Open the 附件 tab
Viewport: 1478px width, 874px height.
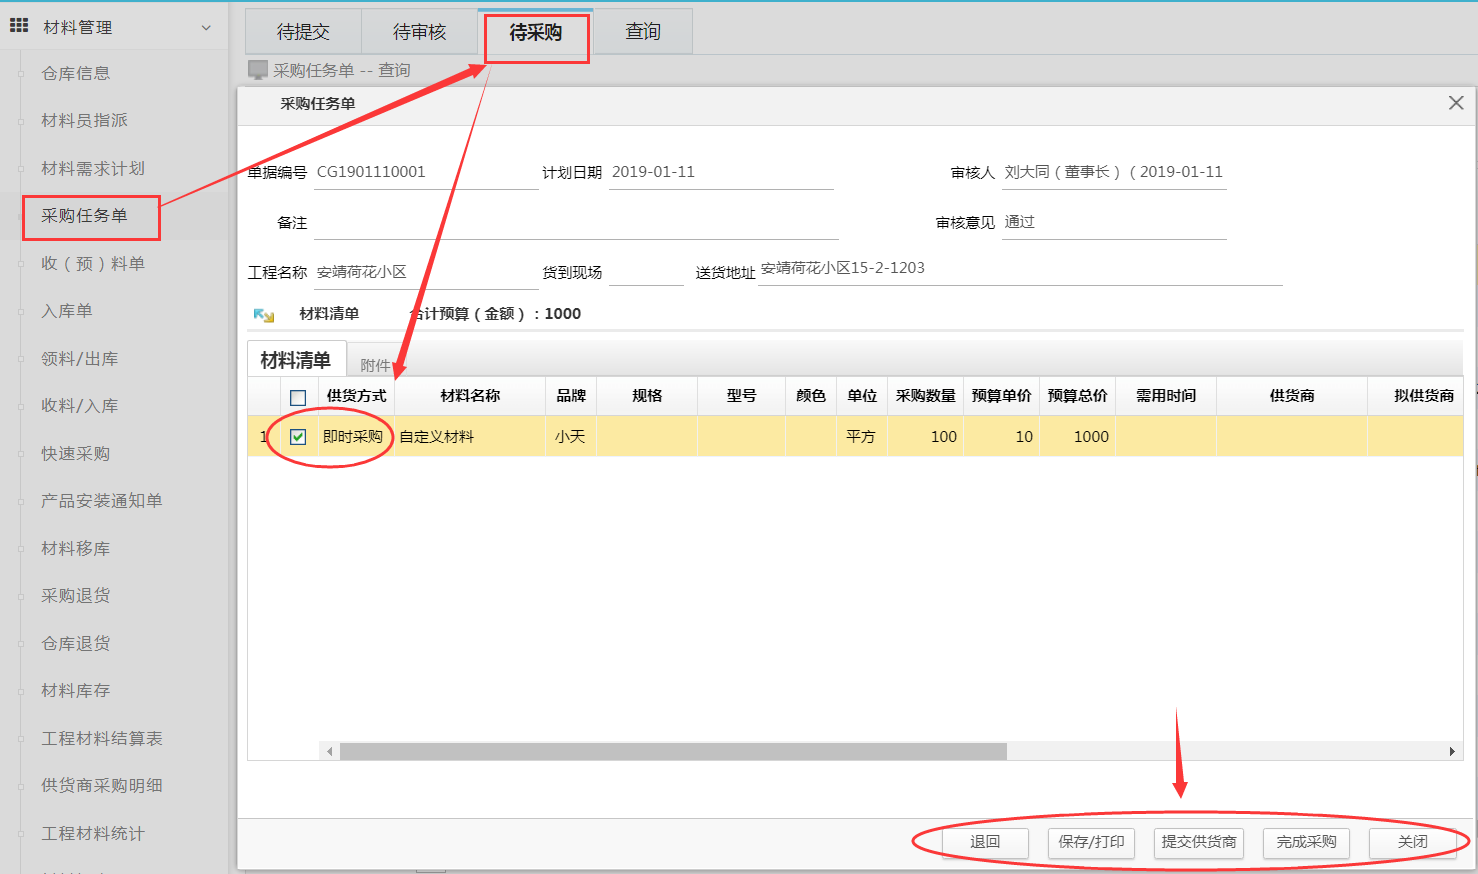click(x=375, y=365)
